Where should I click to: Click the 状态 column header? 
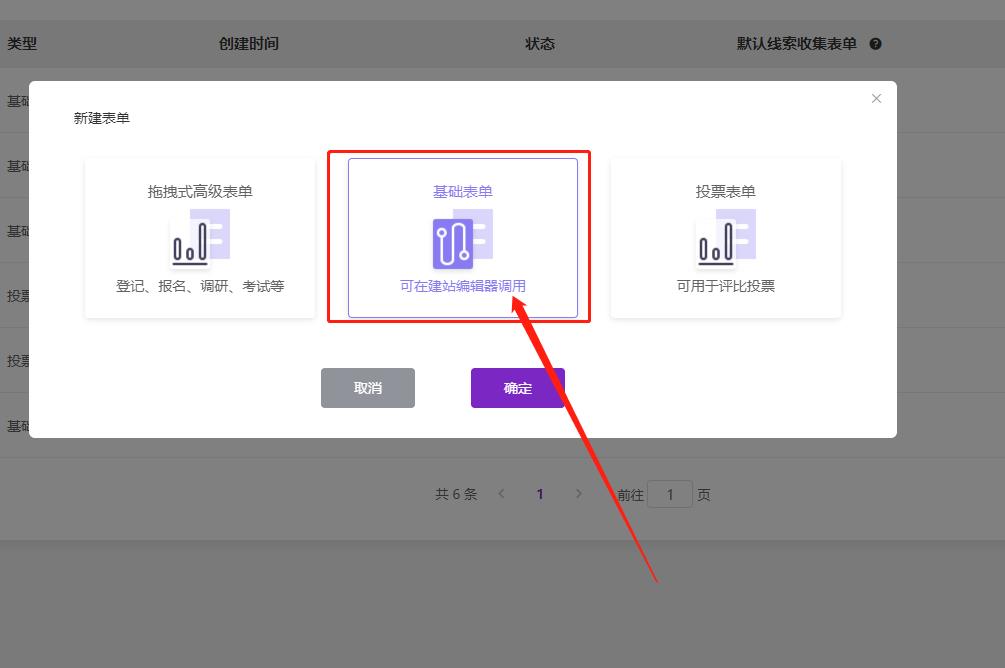(x=540, y=43)
